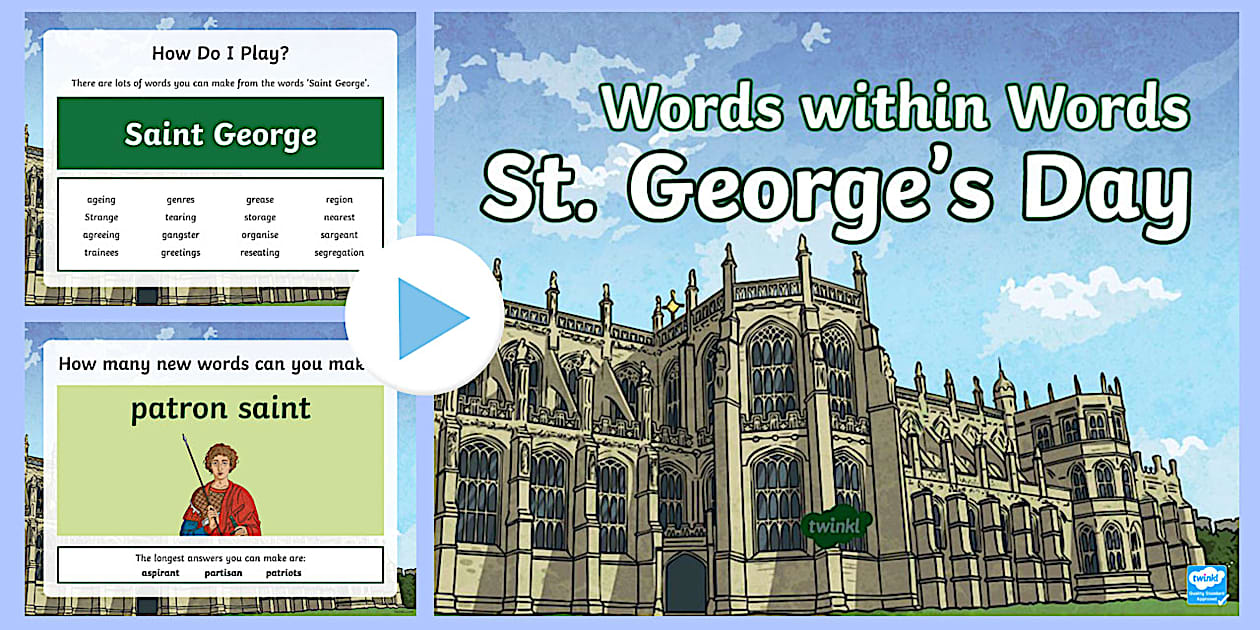The width and height of the screenshot is (1260, 630).
Task: Click the answer 'partisan'
Action: click(x=222, y=573)
